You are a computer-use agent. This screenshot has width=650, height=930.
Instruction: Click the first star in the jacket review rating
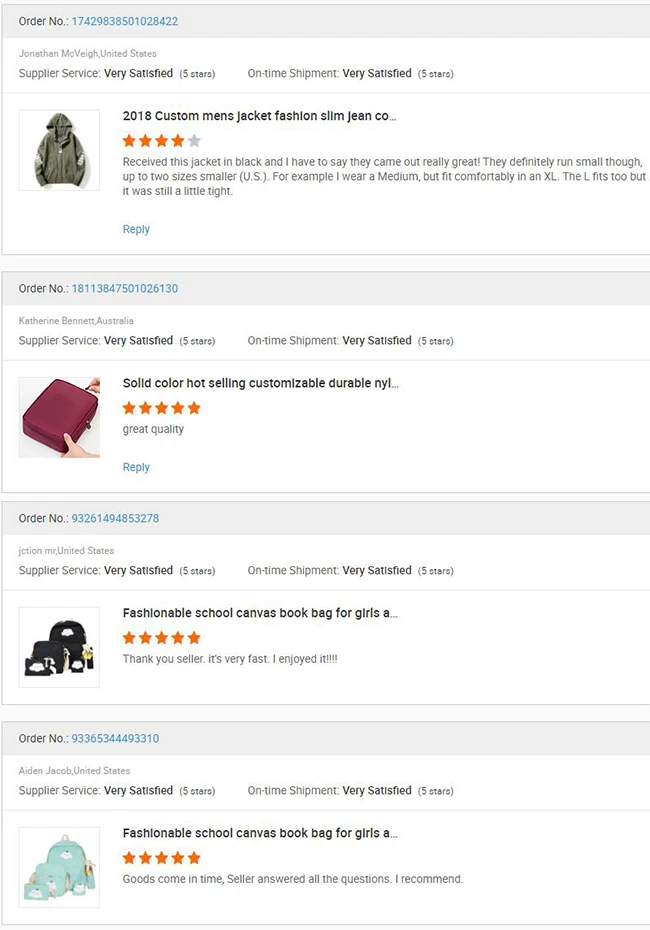point(130,141)
